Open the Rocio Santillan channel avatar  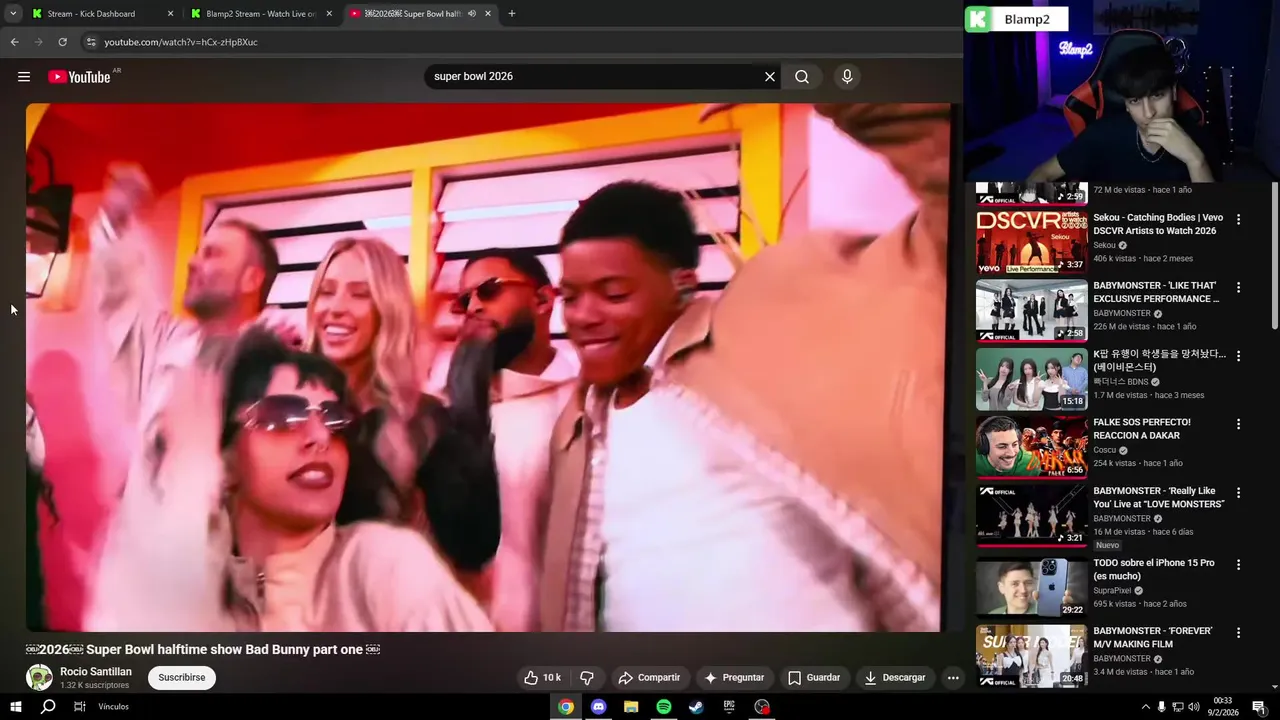pos(39,677)
